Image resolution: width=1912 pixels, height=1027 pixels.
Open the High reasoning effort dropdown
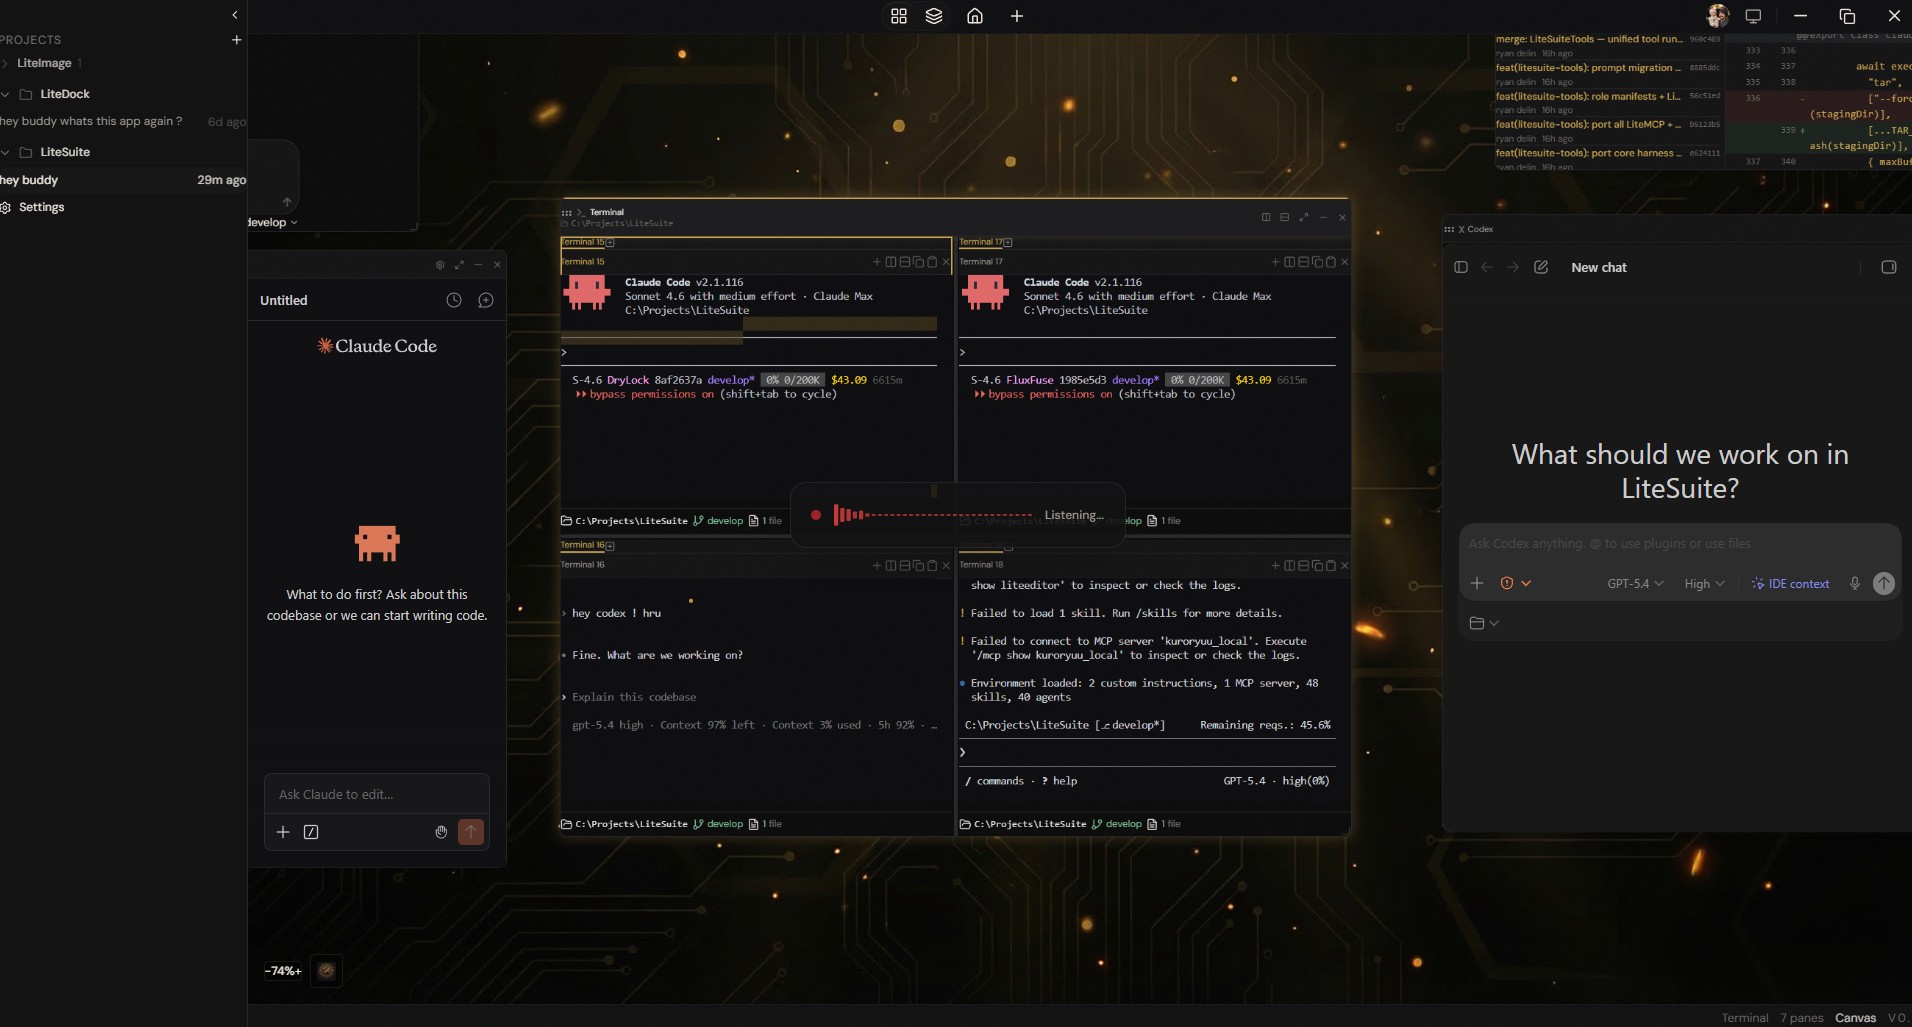tap(1704, 583)
